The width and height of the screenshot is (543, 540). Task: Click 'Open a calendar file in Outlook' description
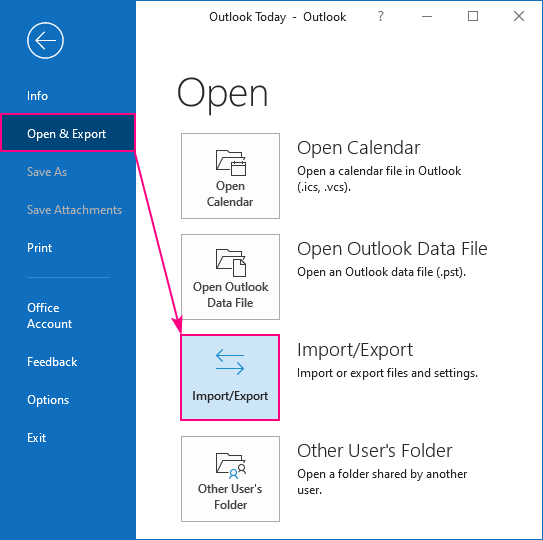pyautogui.click(x=379, y=179)
